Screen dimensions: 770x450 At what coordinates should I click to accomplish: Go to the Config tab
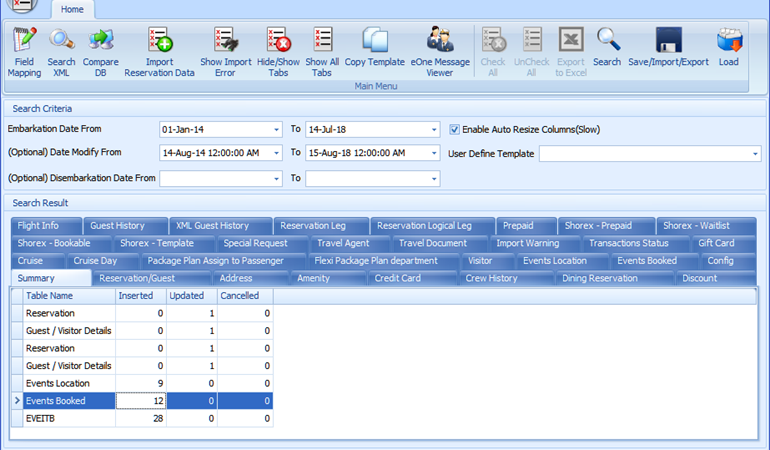click(728, 261)
